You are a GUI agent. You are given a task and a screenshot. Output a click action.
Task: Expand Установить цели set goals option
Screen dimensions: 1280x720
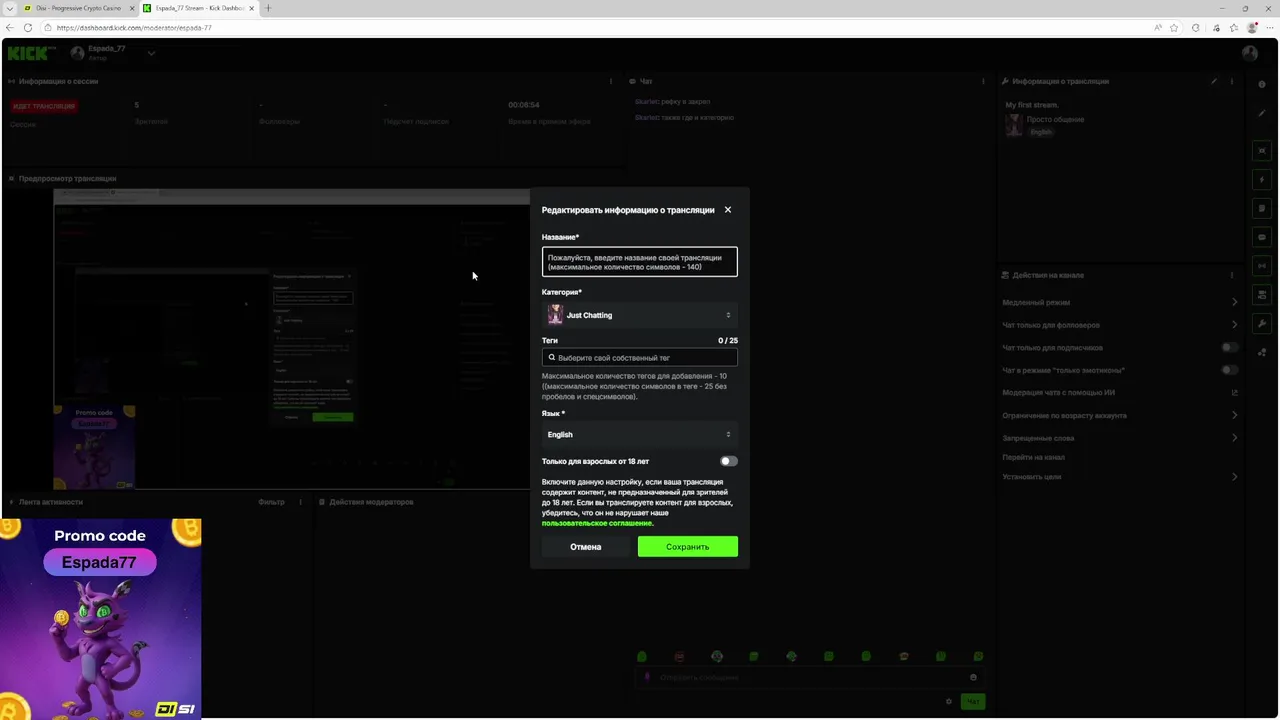[x=1120, y=477]
